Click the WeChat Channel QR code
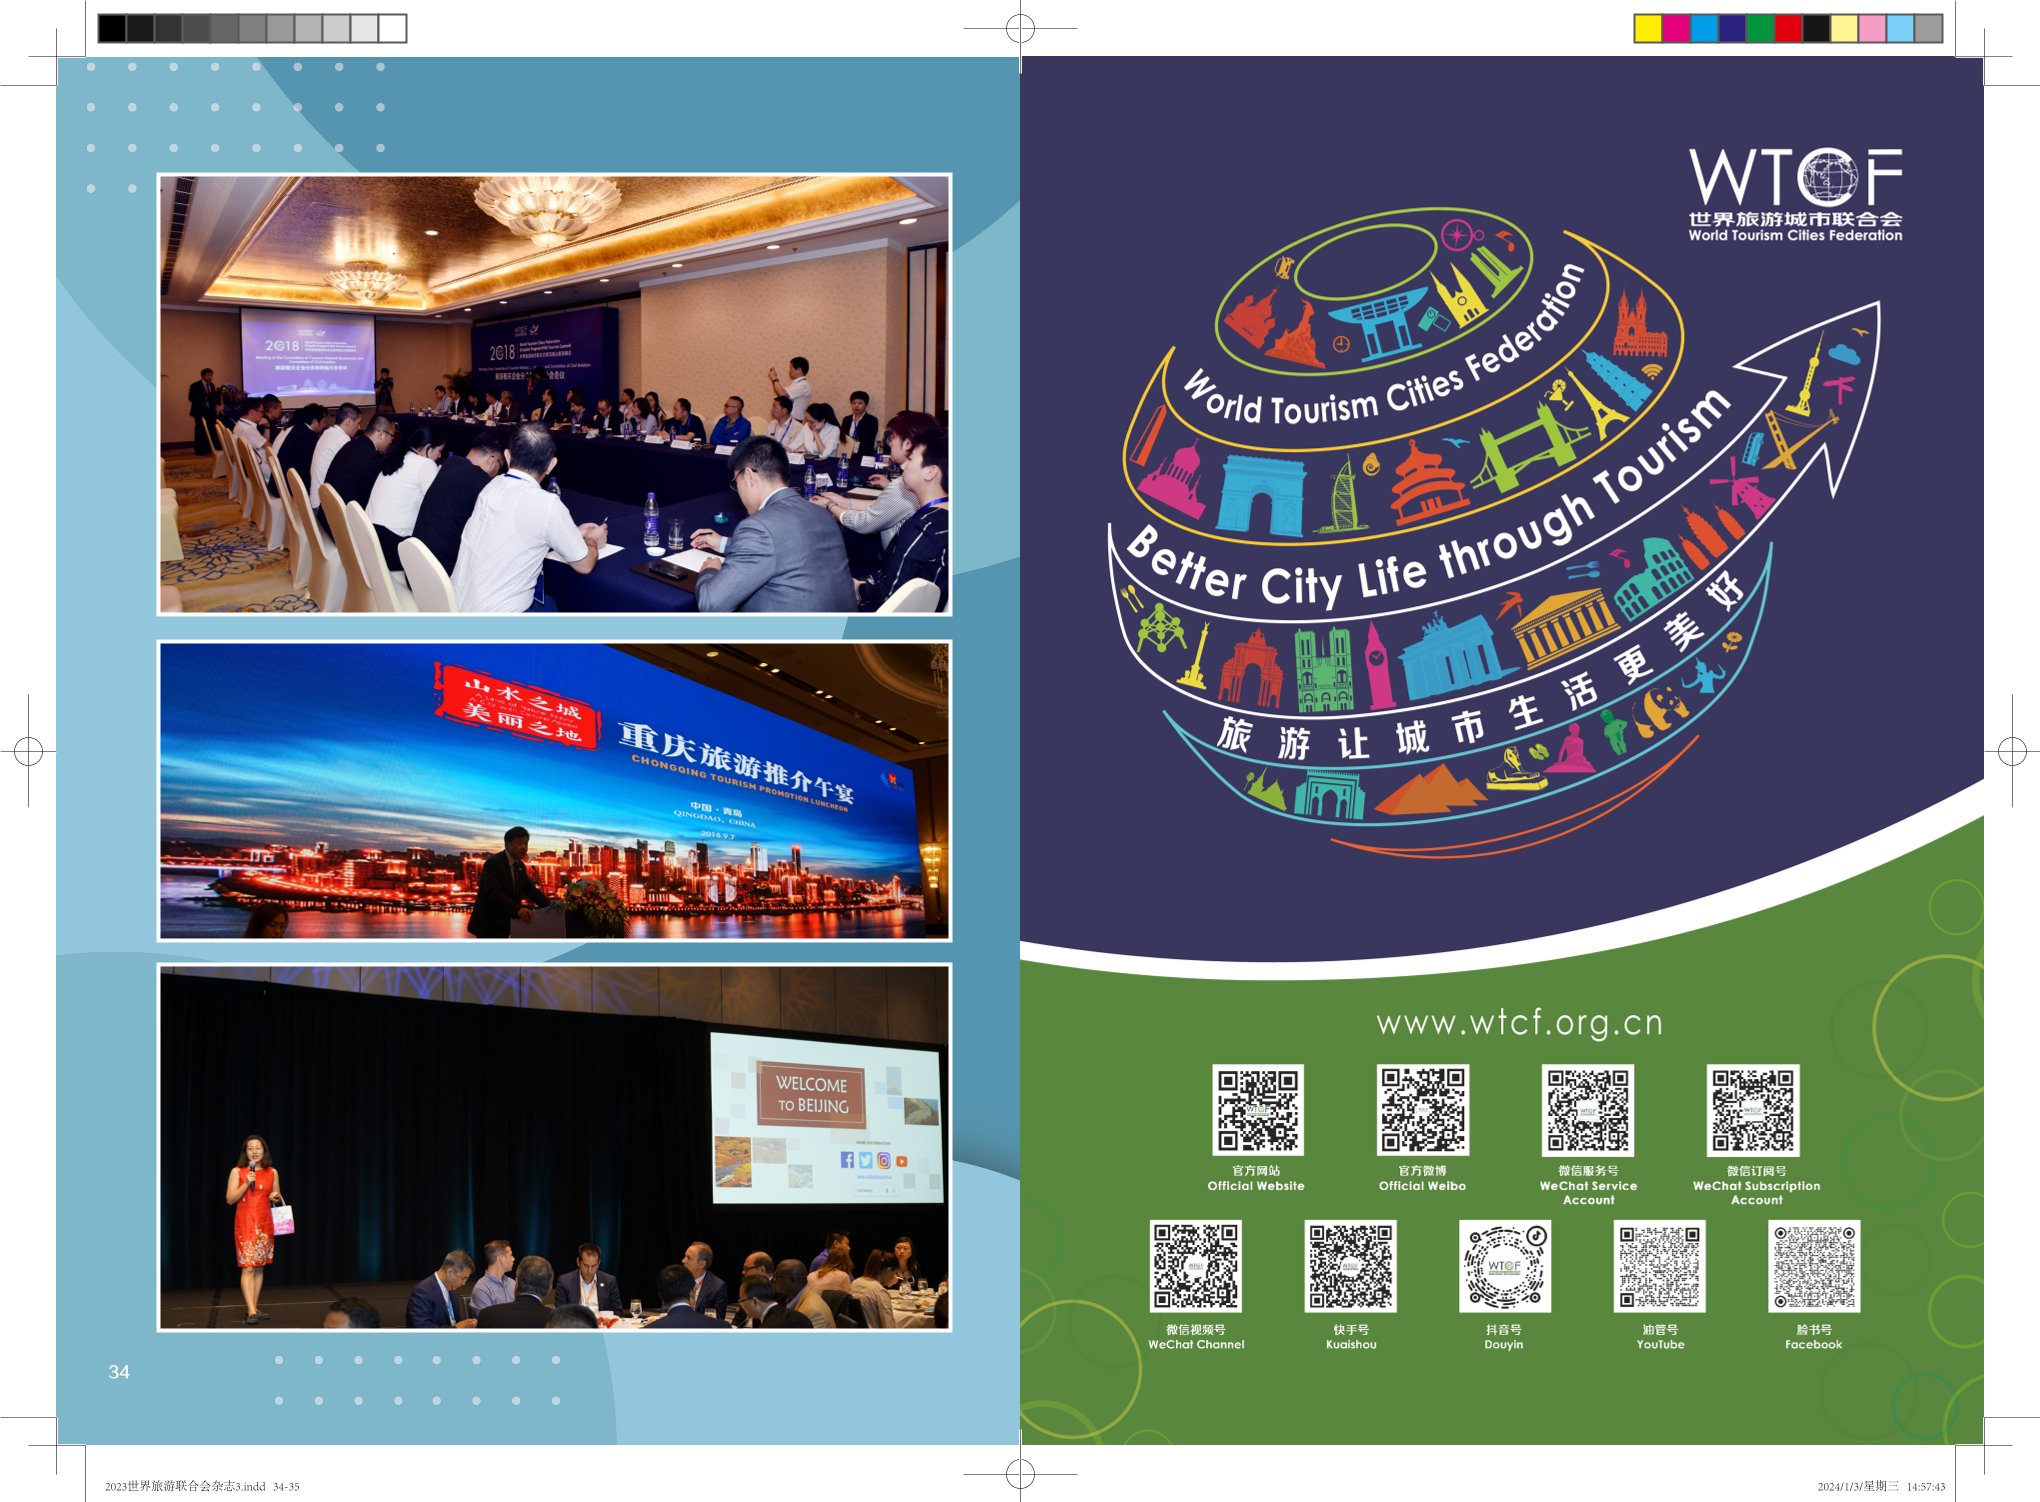This screenshot has width=2040, height=1502. (1195, 1266)
